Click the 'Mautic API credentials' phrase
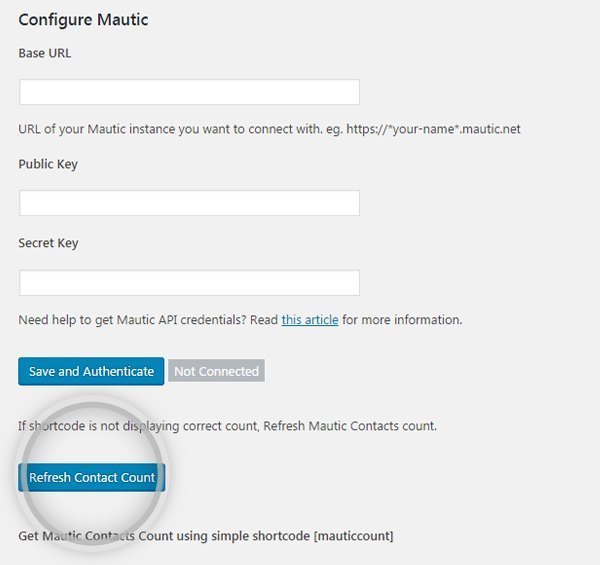The height and width of the screenshot is (565, 600). (179, 320)
